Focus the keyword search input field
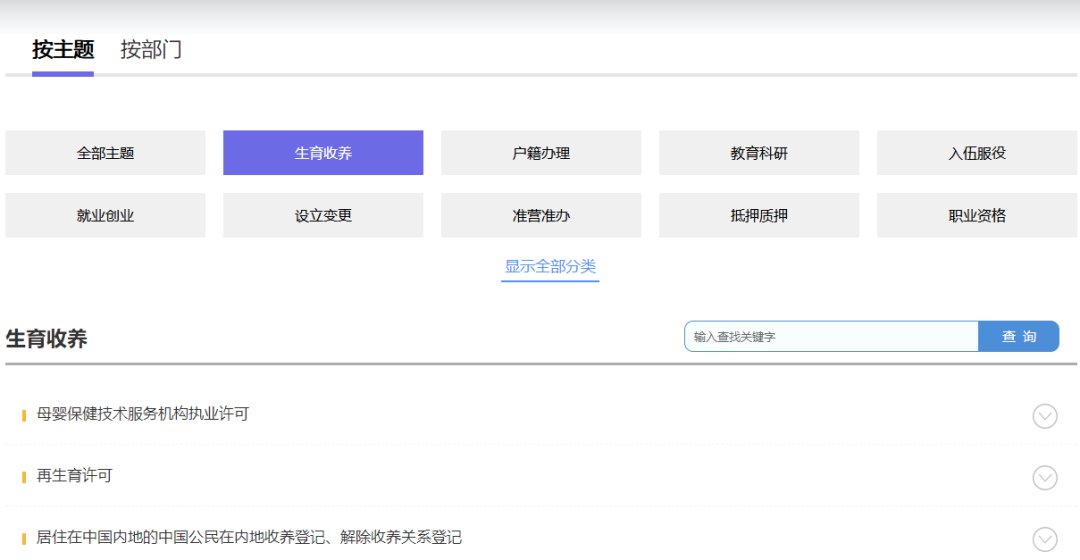This screenshot has height=560, width=1080. [x=830, y=337]
